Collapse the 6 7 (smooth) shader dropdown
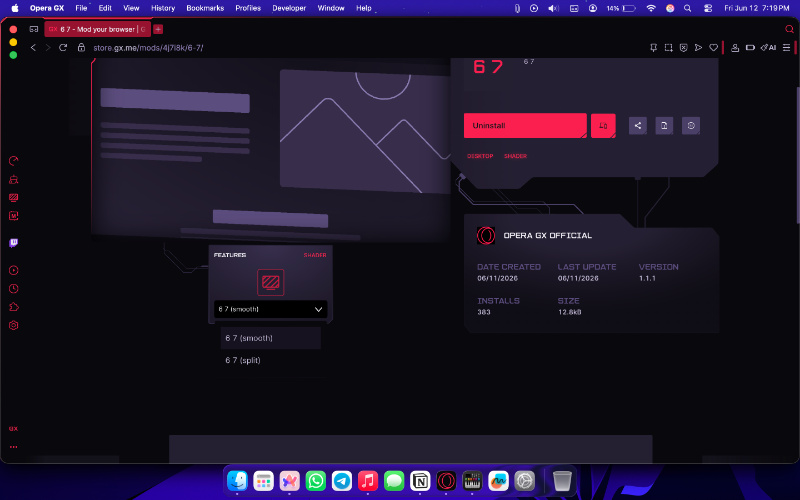The height and width of the screenshot is (500, 800). tap(270, 309)
